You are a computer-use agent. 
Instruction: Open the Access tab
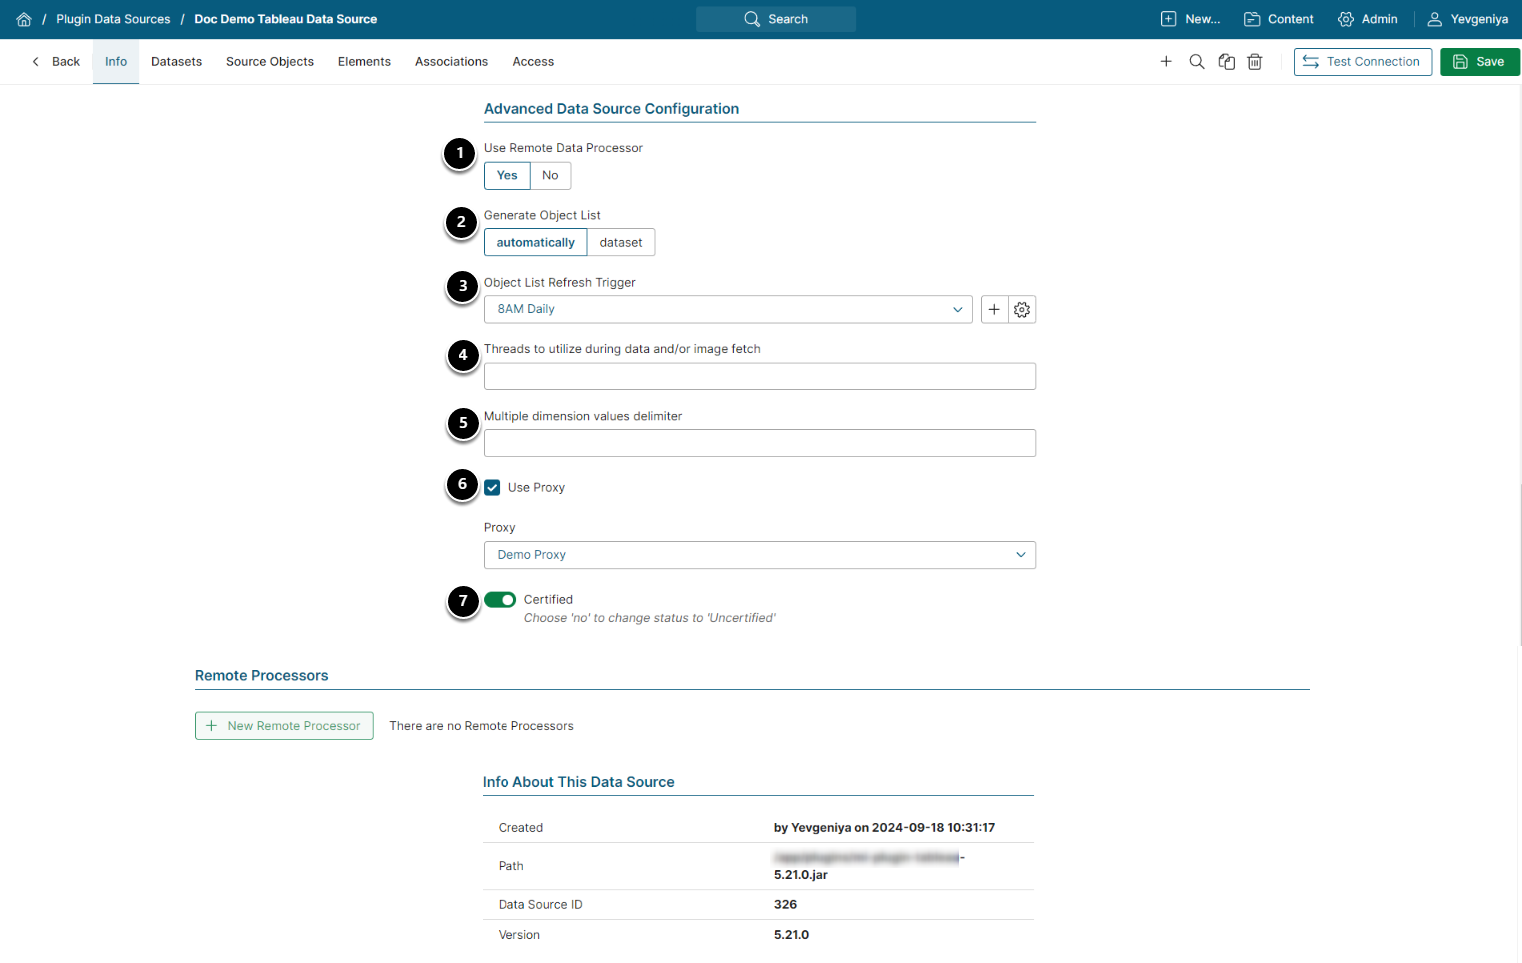(x=533, y=62)
